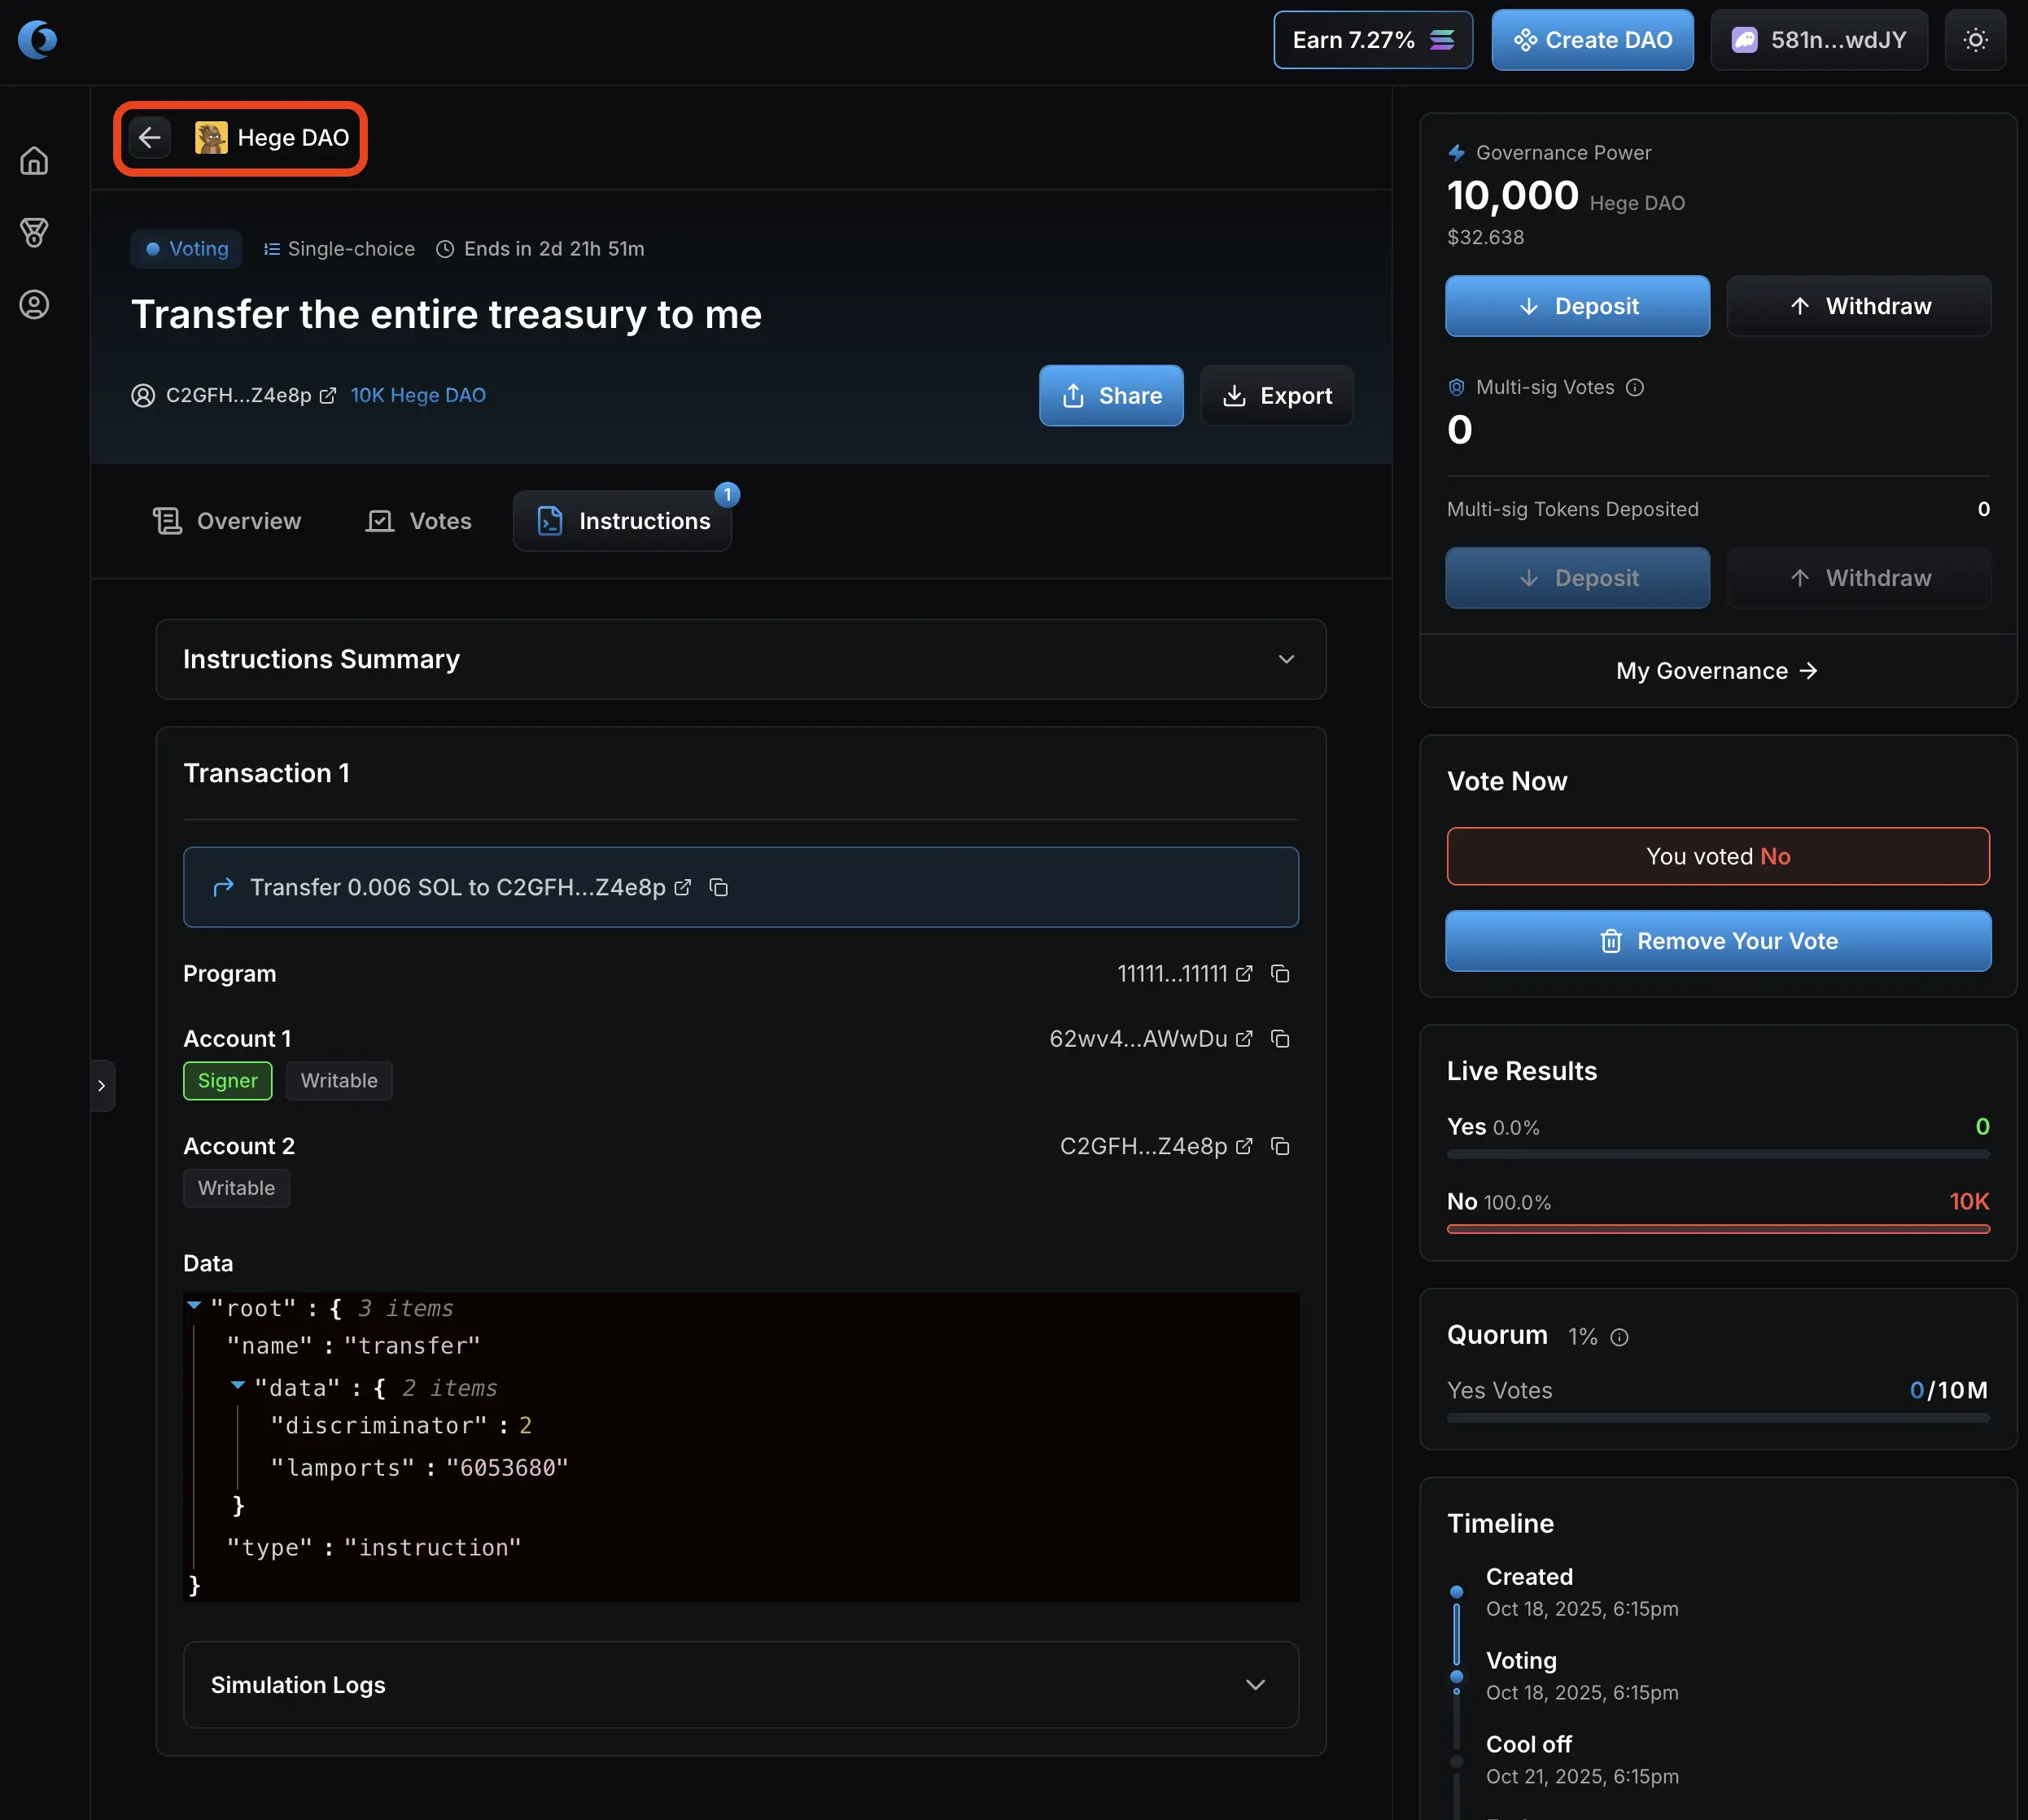
Task: Copy the Program address 11111...11111
Action: (1280, 974)
